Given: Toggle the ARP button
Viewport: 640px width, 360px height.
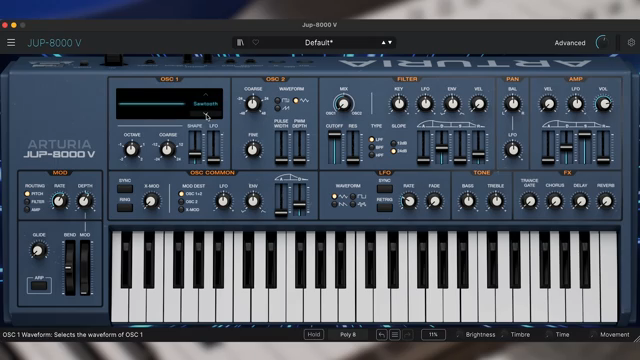Looking at the screenshot, I should (39, 286).
